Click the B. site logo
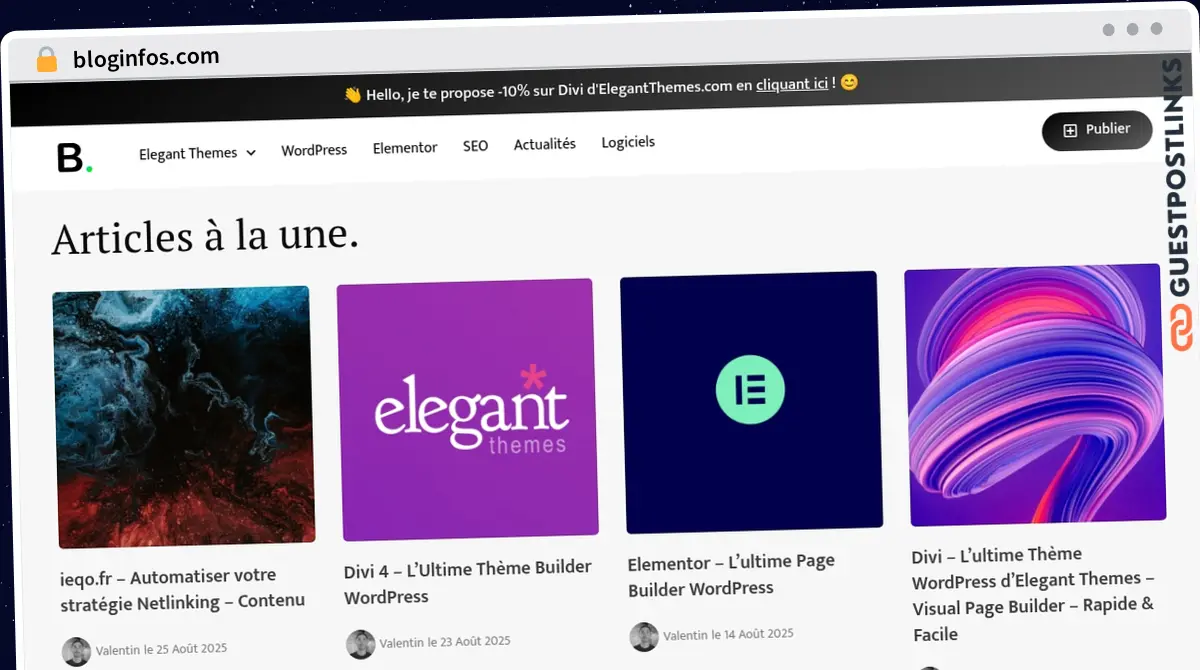Image resolution: width=1200 pixels, height=670 pixels. tap(74, 158)
